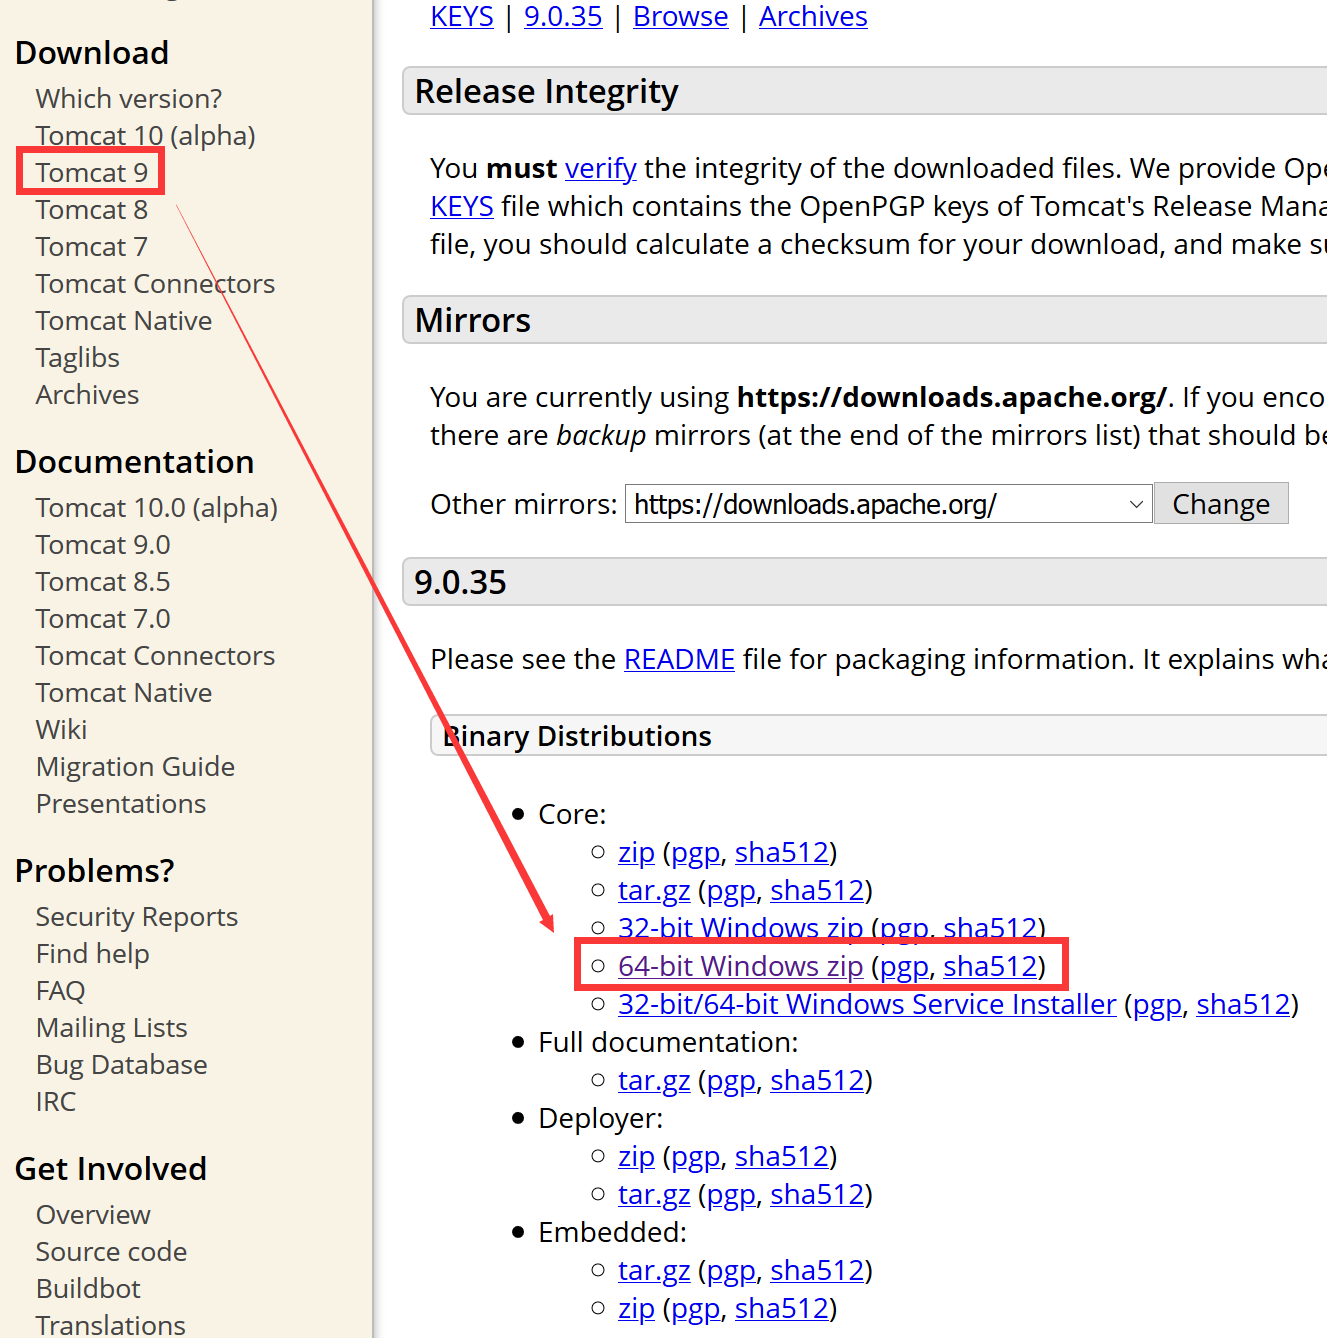
Task: Browse the release with the Browse link
Action: click(680, 16)
